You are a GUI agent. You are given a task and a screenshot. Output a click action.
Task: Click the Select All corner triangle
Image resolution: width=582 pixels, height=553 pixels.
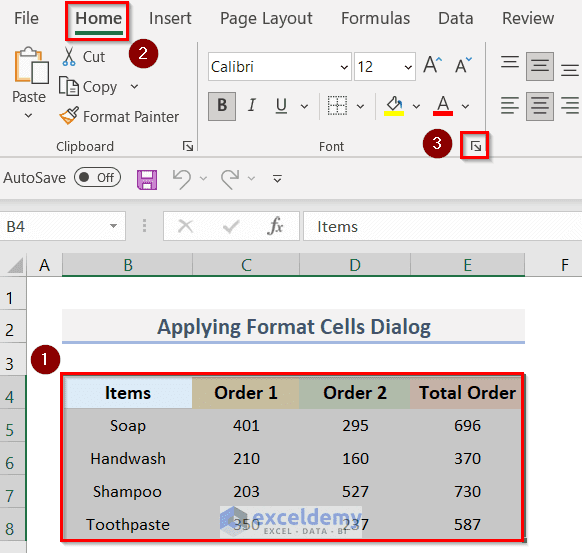click(x=15, y=265)
